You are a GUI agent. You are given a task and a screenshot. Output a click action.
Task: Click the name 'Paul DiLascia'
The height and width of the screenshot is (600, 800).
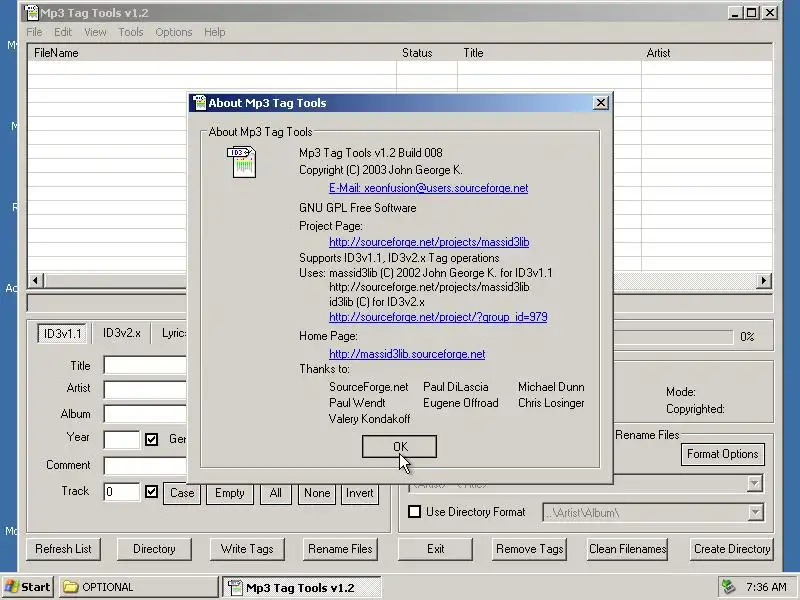click(x=456, y=387)
